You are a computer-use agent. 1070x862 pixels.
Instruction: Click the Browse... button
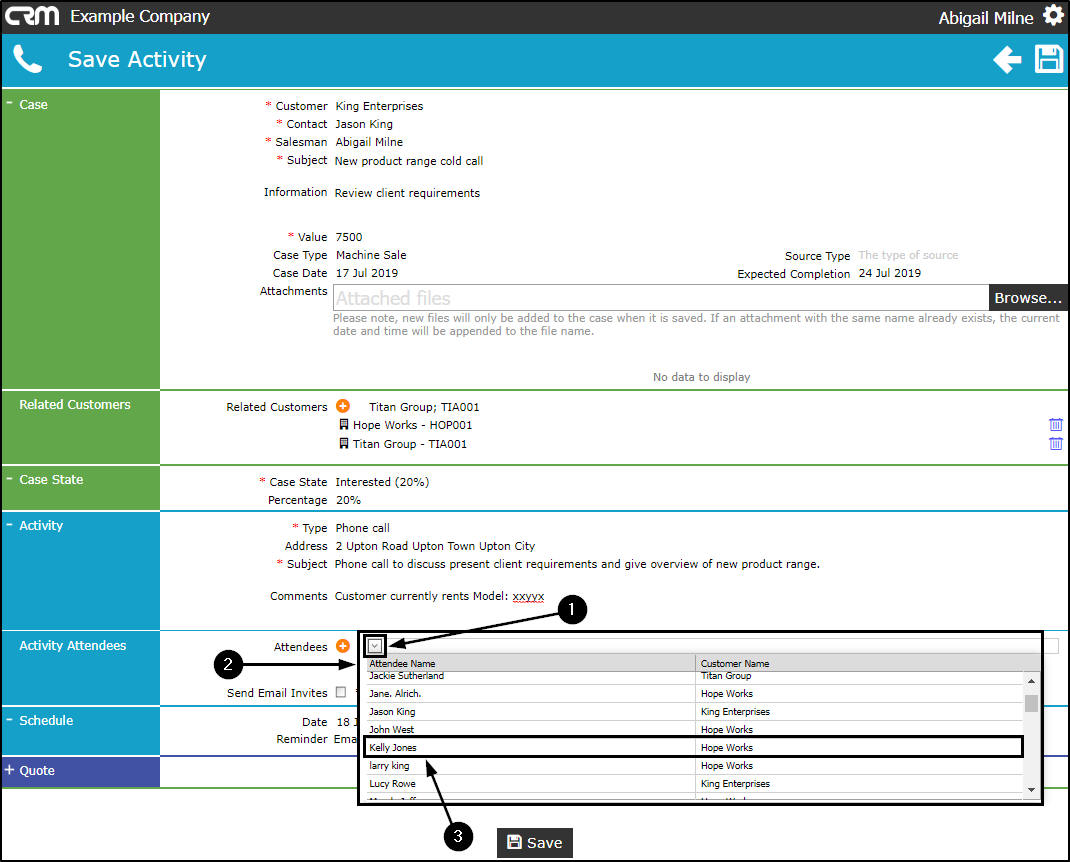[1028, 298]
